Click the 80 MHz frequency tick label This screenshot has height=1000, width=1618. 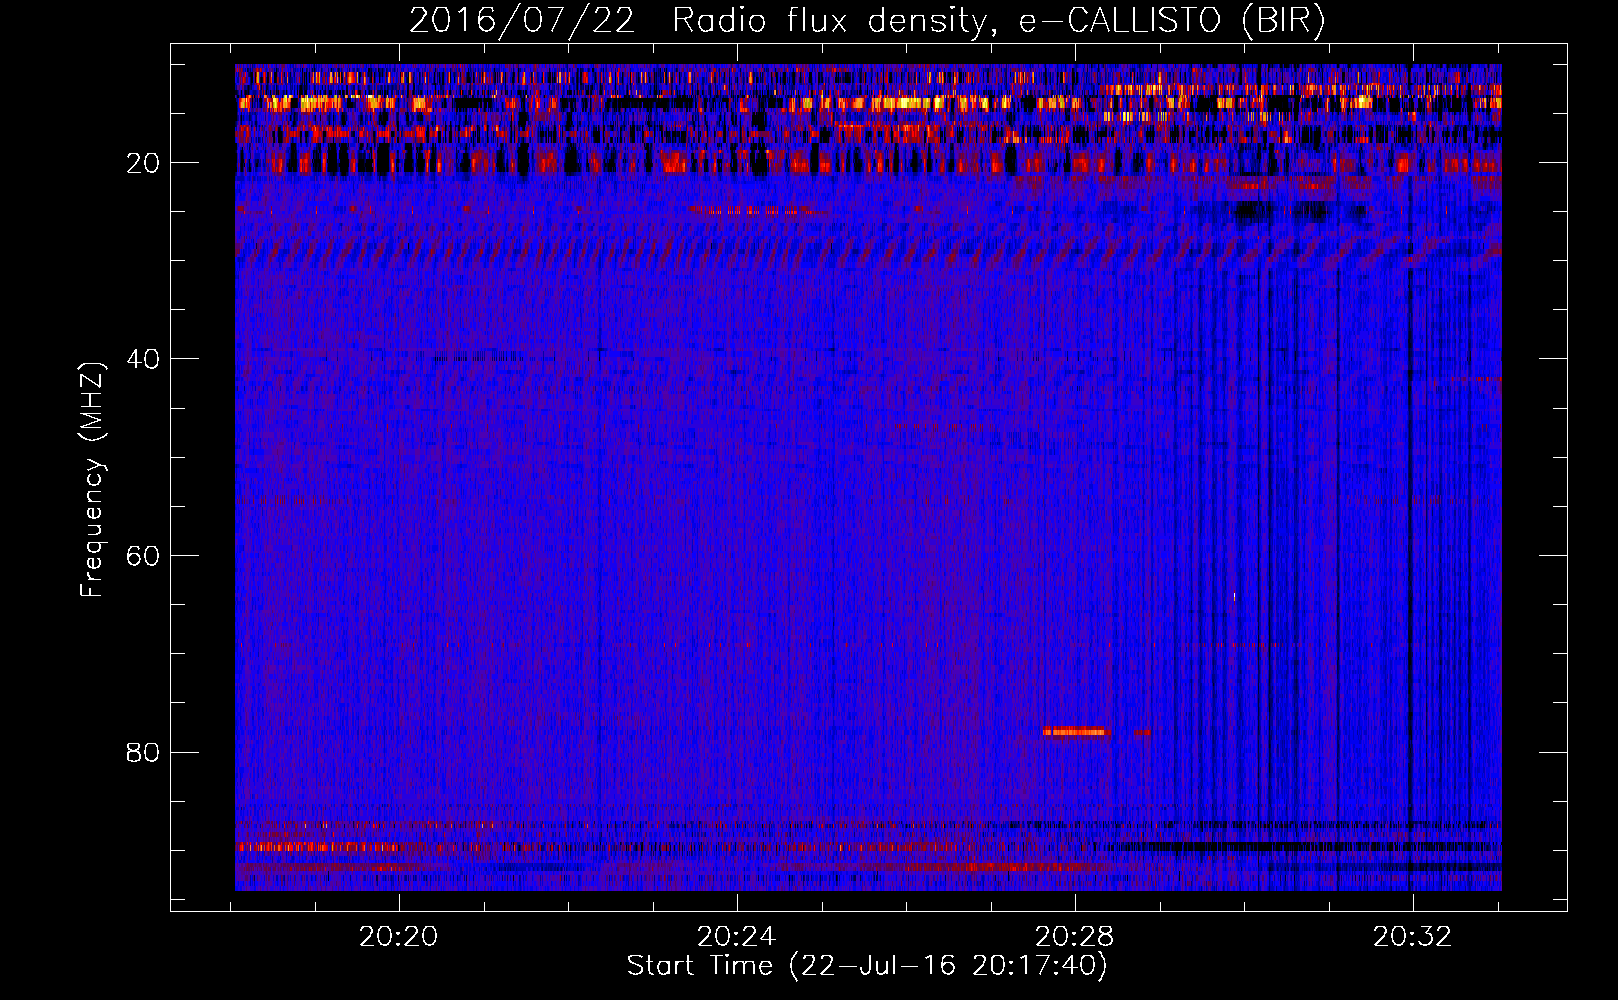pos(143,752)
